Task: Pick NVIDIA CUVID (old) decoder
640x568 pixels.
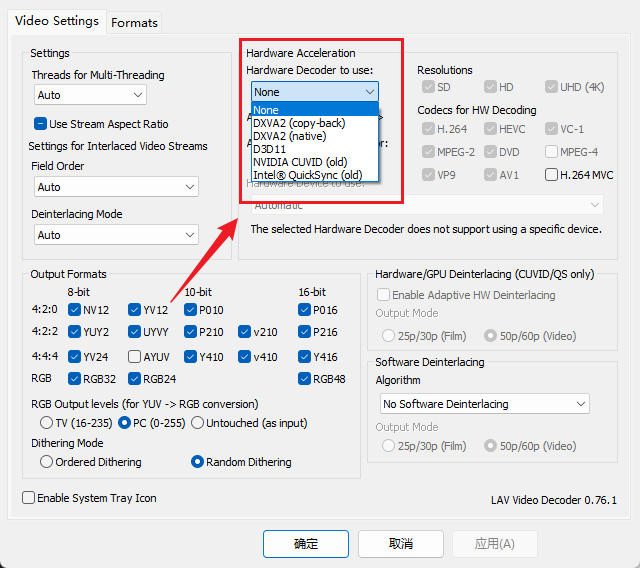Action: [x=300, y=162]
